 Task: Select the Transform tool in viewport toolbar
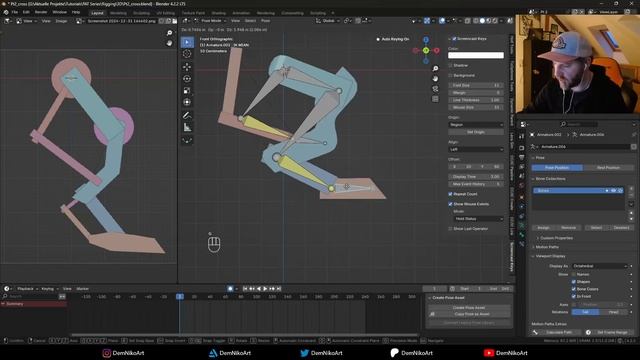(187, 102)
